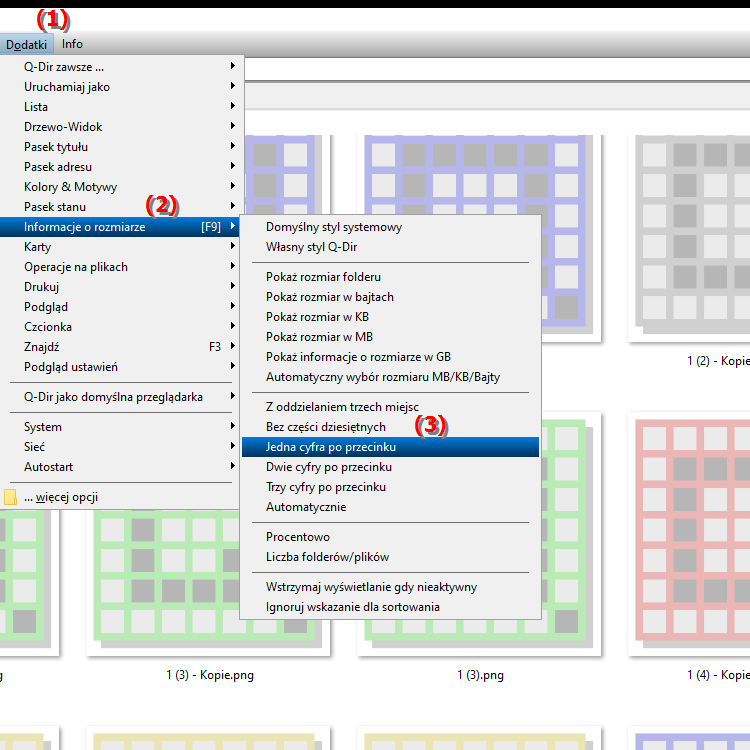Open Pasek stanu submenu
This screenshot has width=750, height=750.
121,207
